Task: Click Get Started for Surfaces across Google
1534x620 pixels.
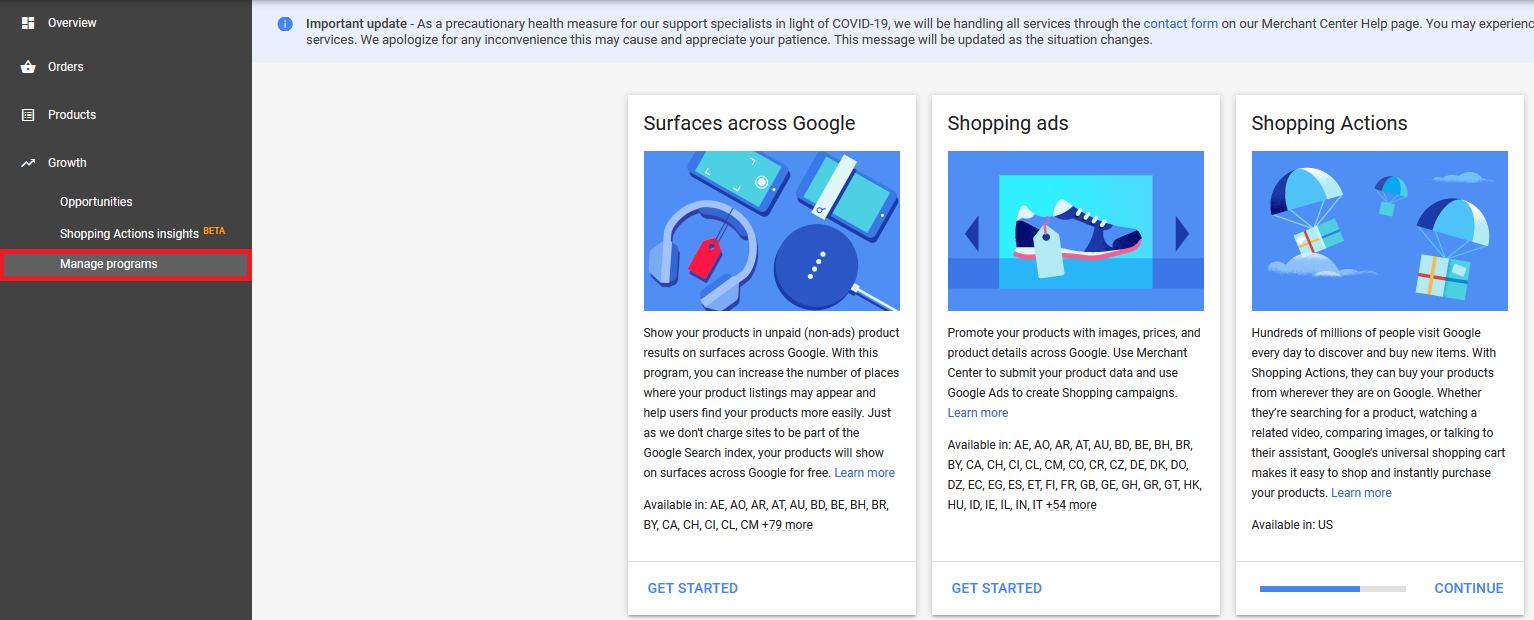Action: 693,588
